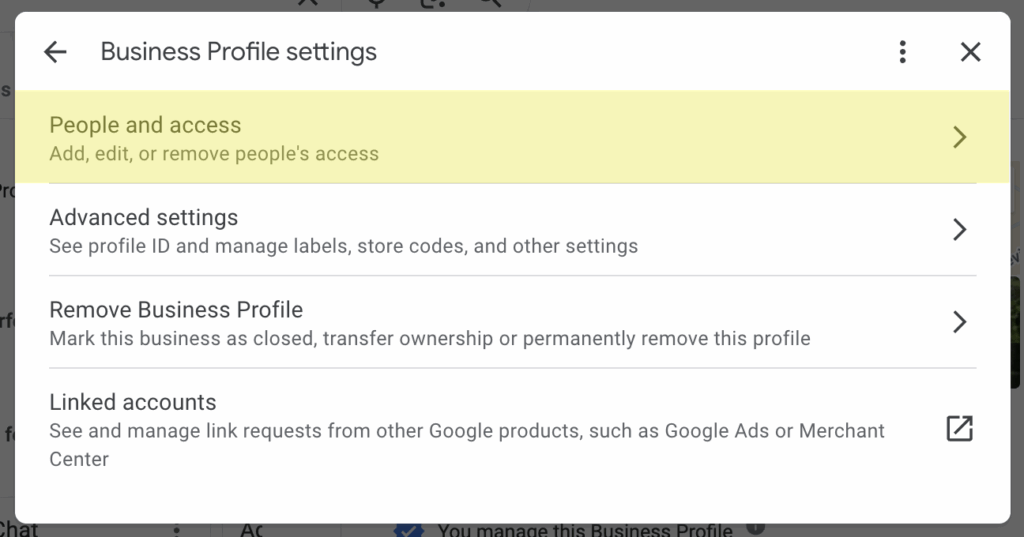The image size is (1024, 537).
Task: Select the Advanced settings entry
Action: [143, 217]
